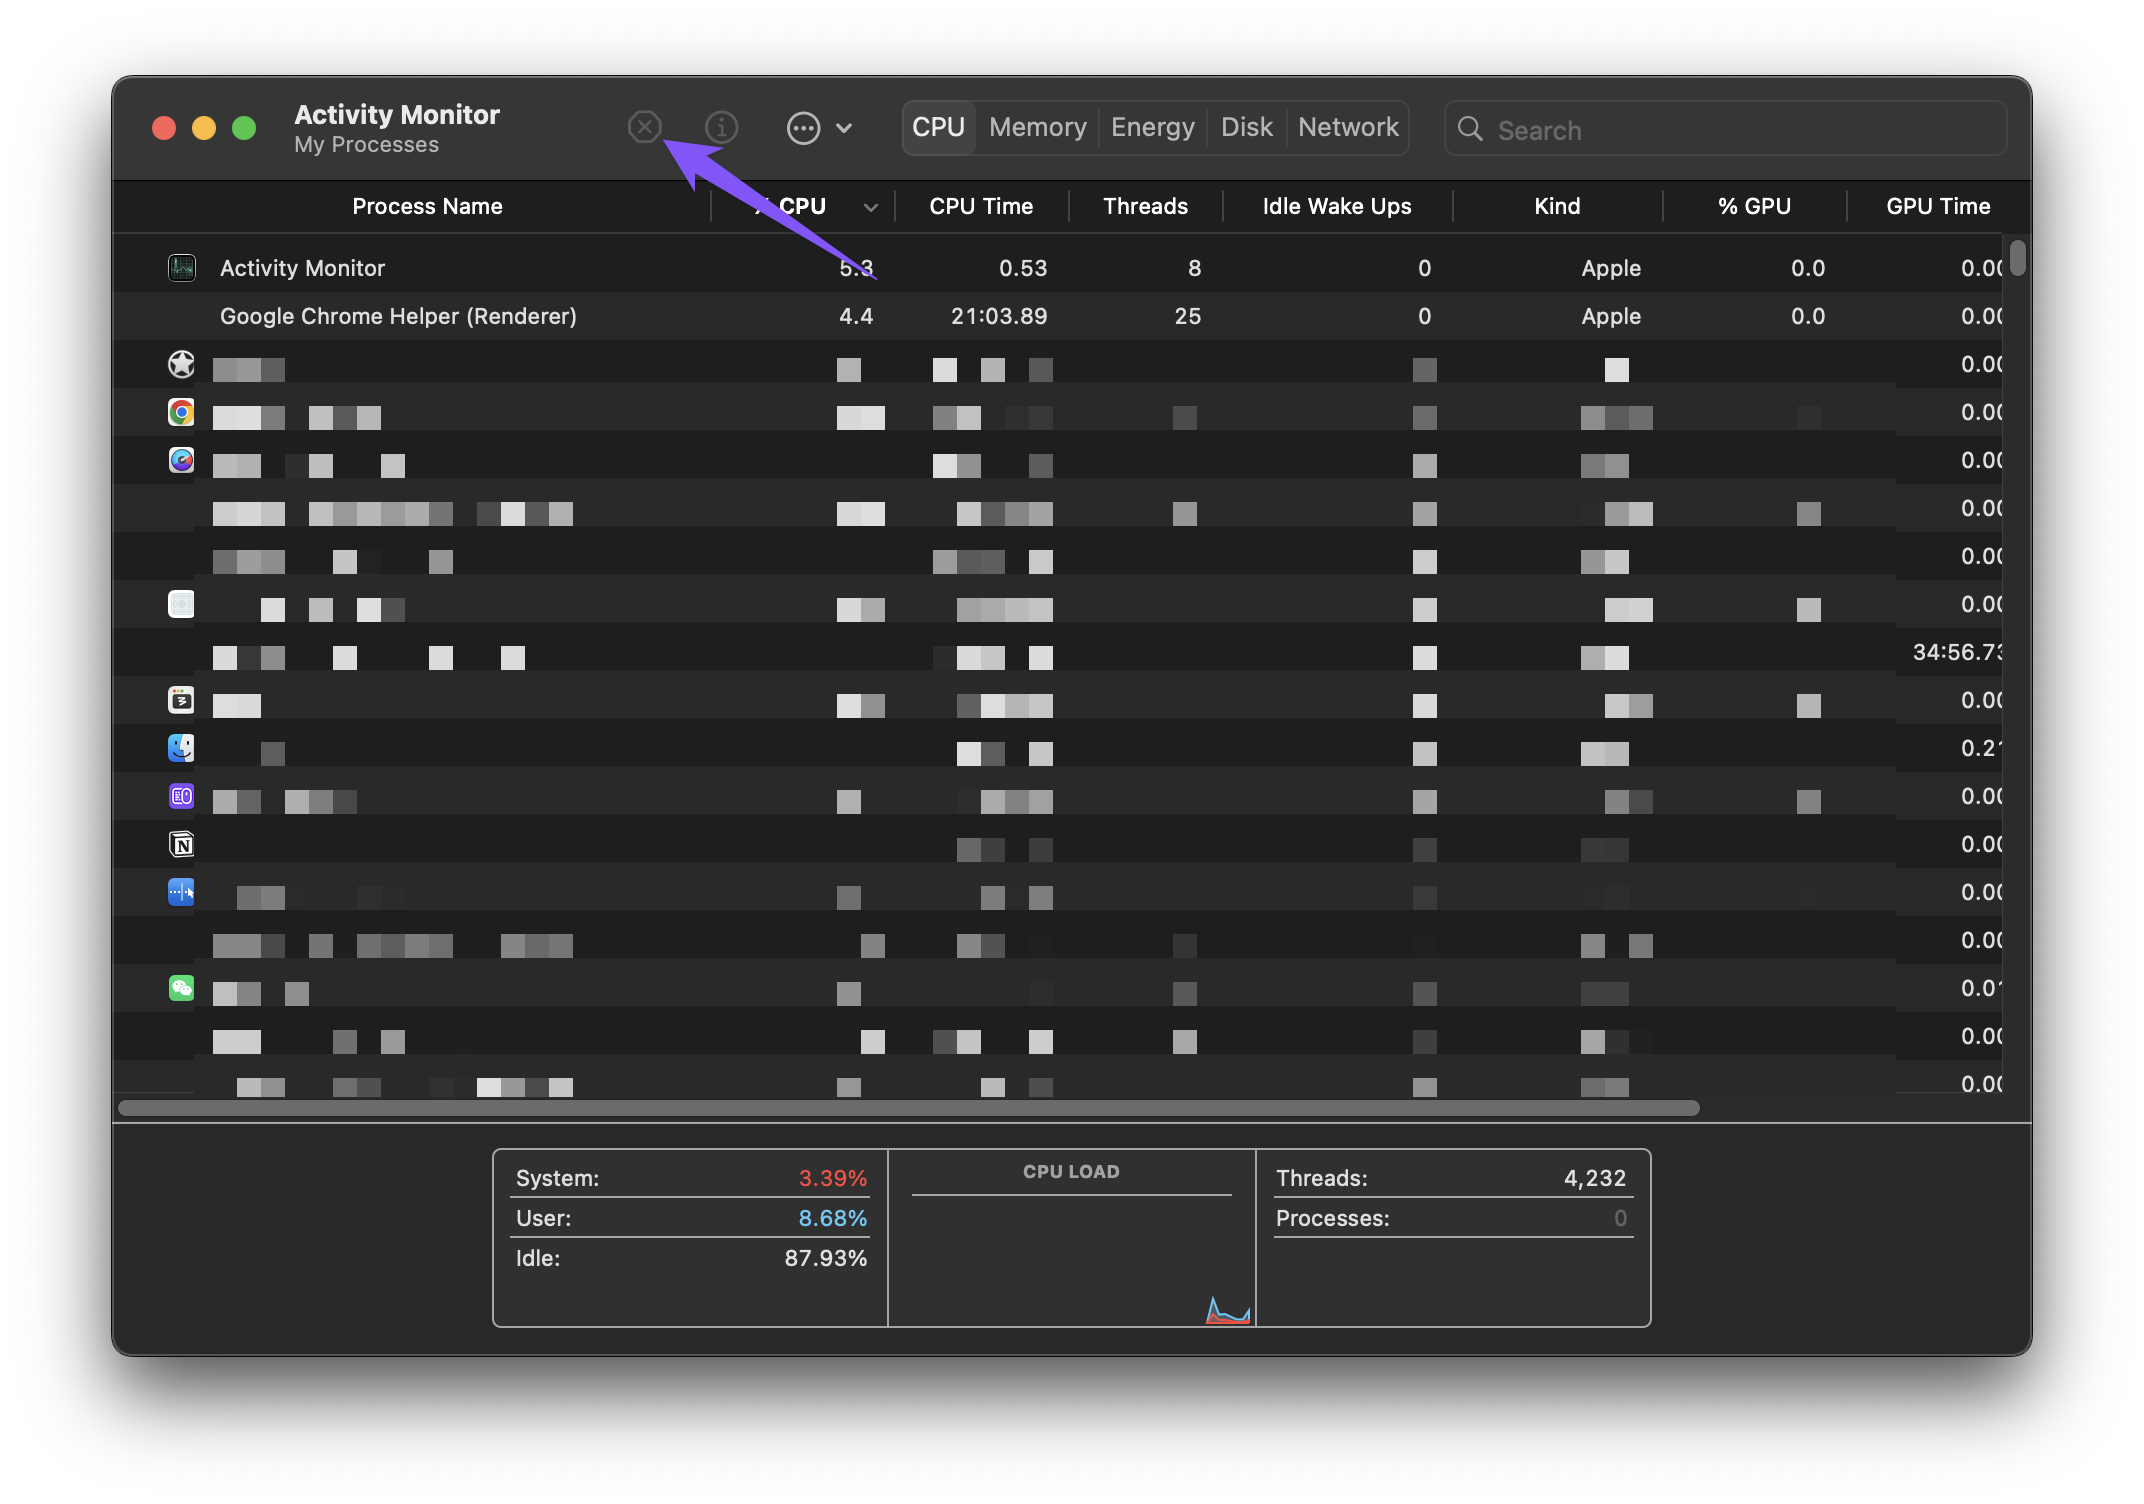Click the horizontal scrollbar below the process list
This screenshot has height=1504, width=2144.
pos(908,1108)
